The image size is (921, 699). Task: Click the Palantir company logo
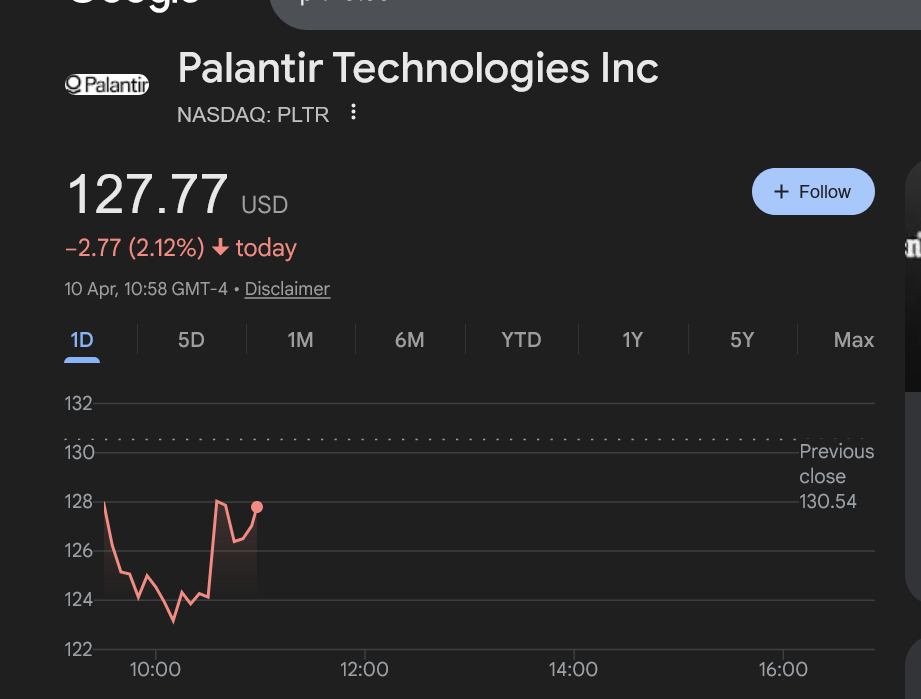tap(107, 85)
